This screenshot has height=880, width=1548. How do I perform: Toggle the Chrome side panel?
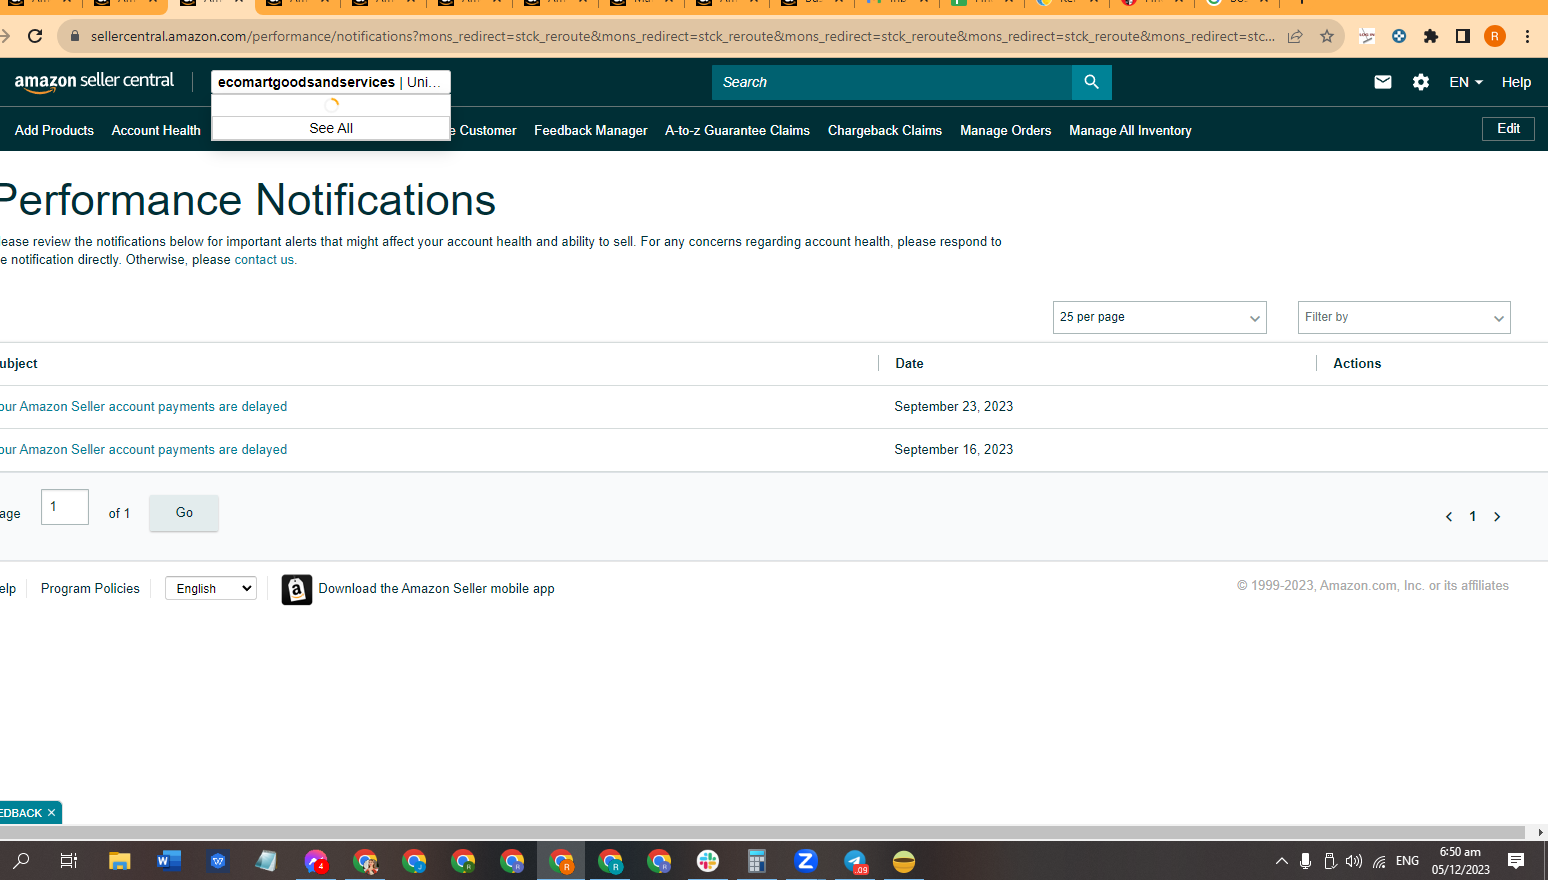1463,36
